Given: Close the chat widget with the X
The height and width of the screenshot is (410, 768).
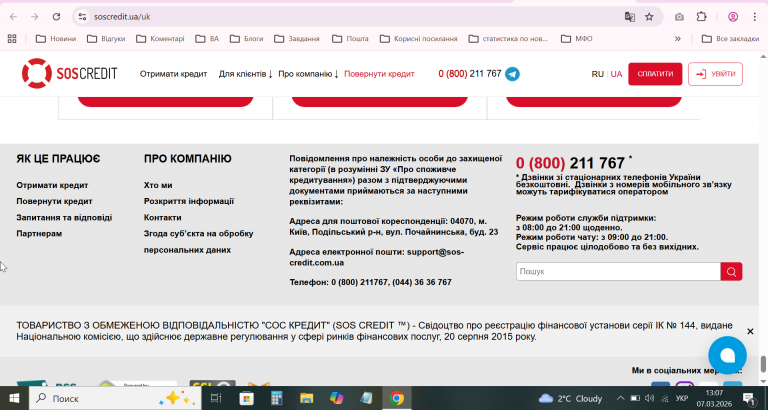Looking at the screenshot, I should click(750, 332).
